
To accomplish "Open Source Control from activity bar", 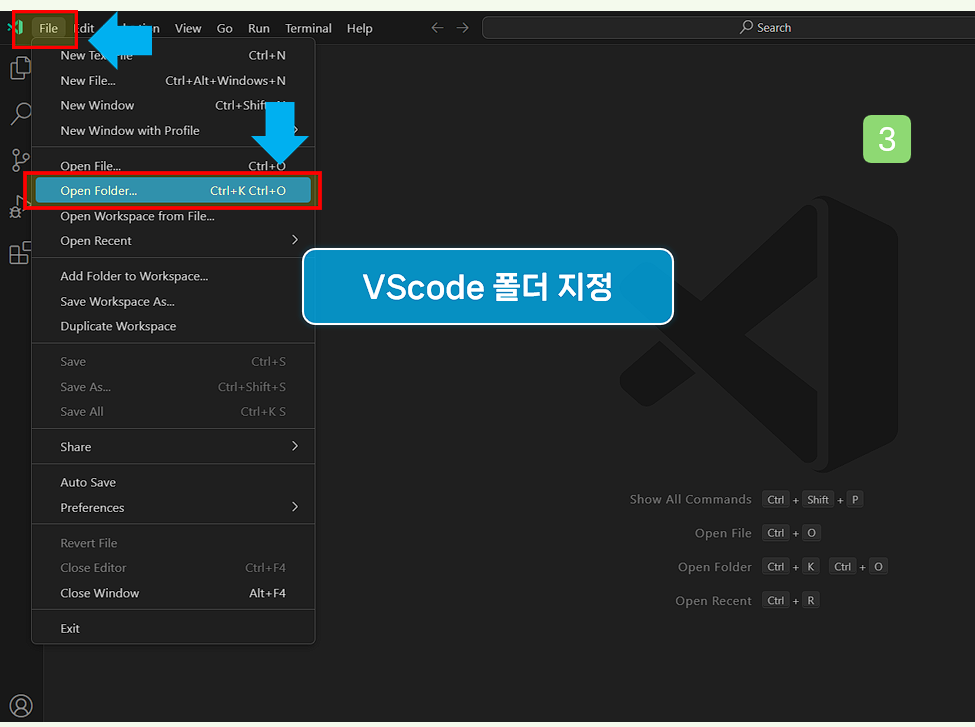I will click(x=20, y=159).
